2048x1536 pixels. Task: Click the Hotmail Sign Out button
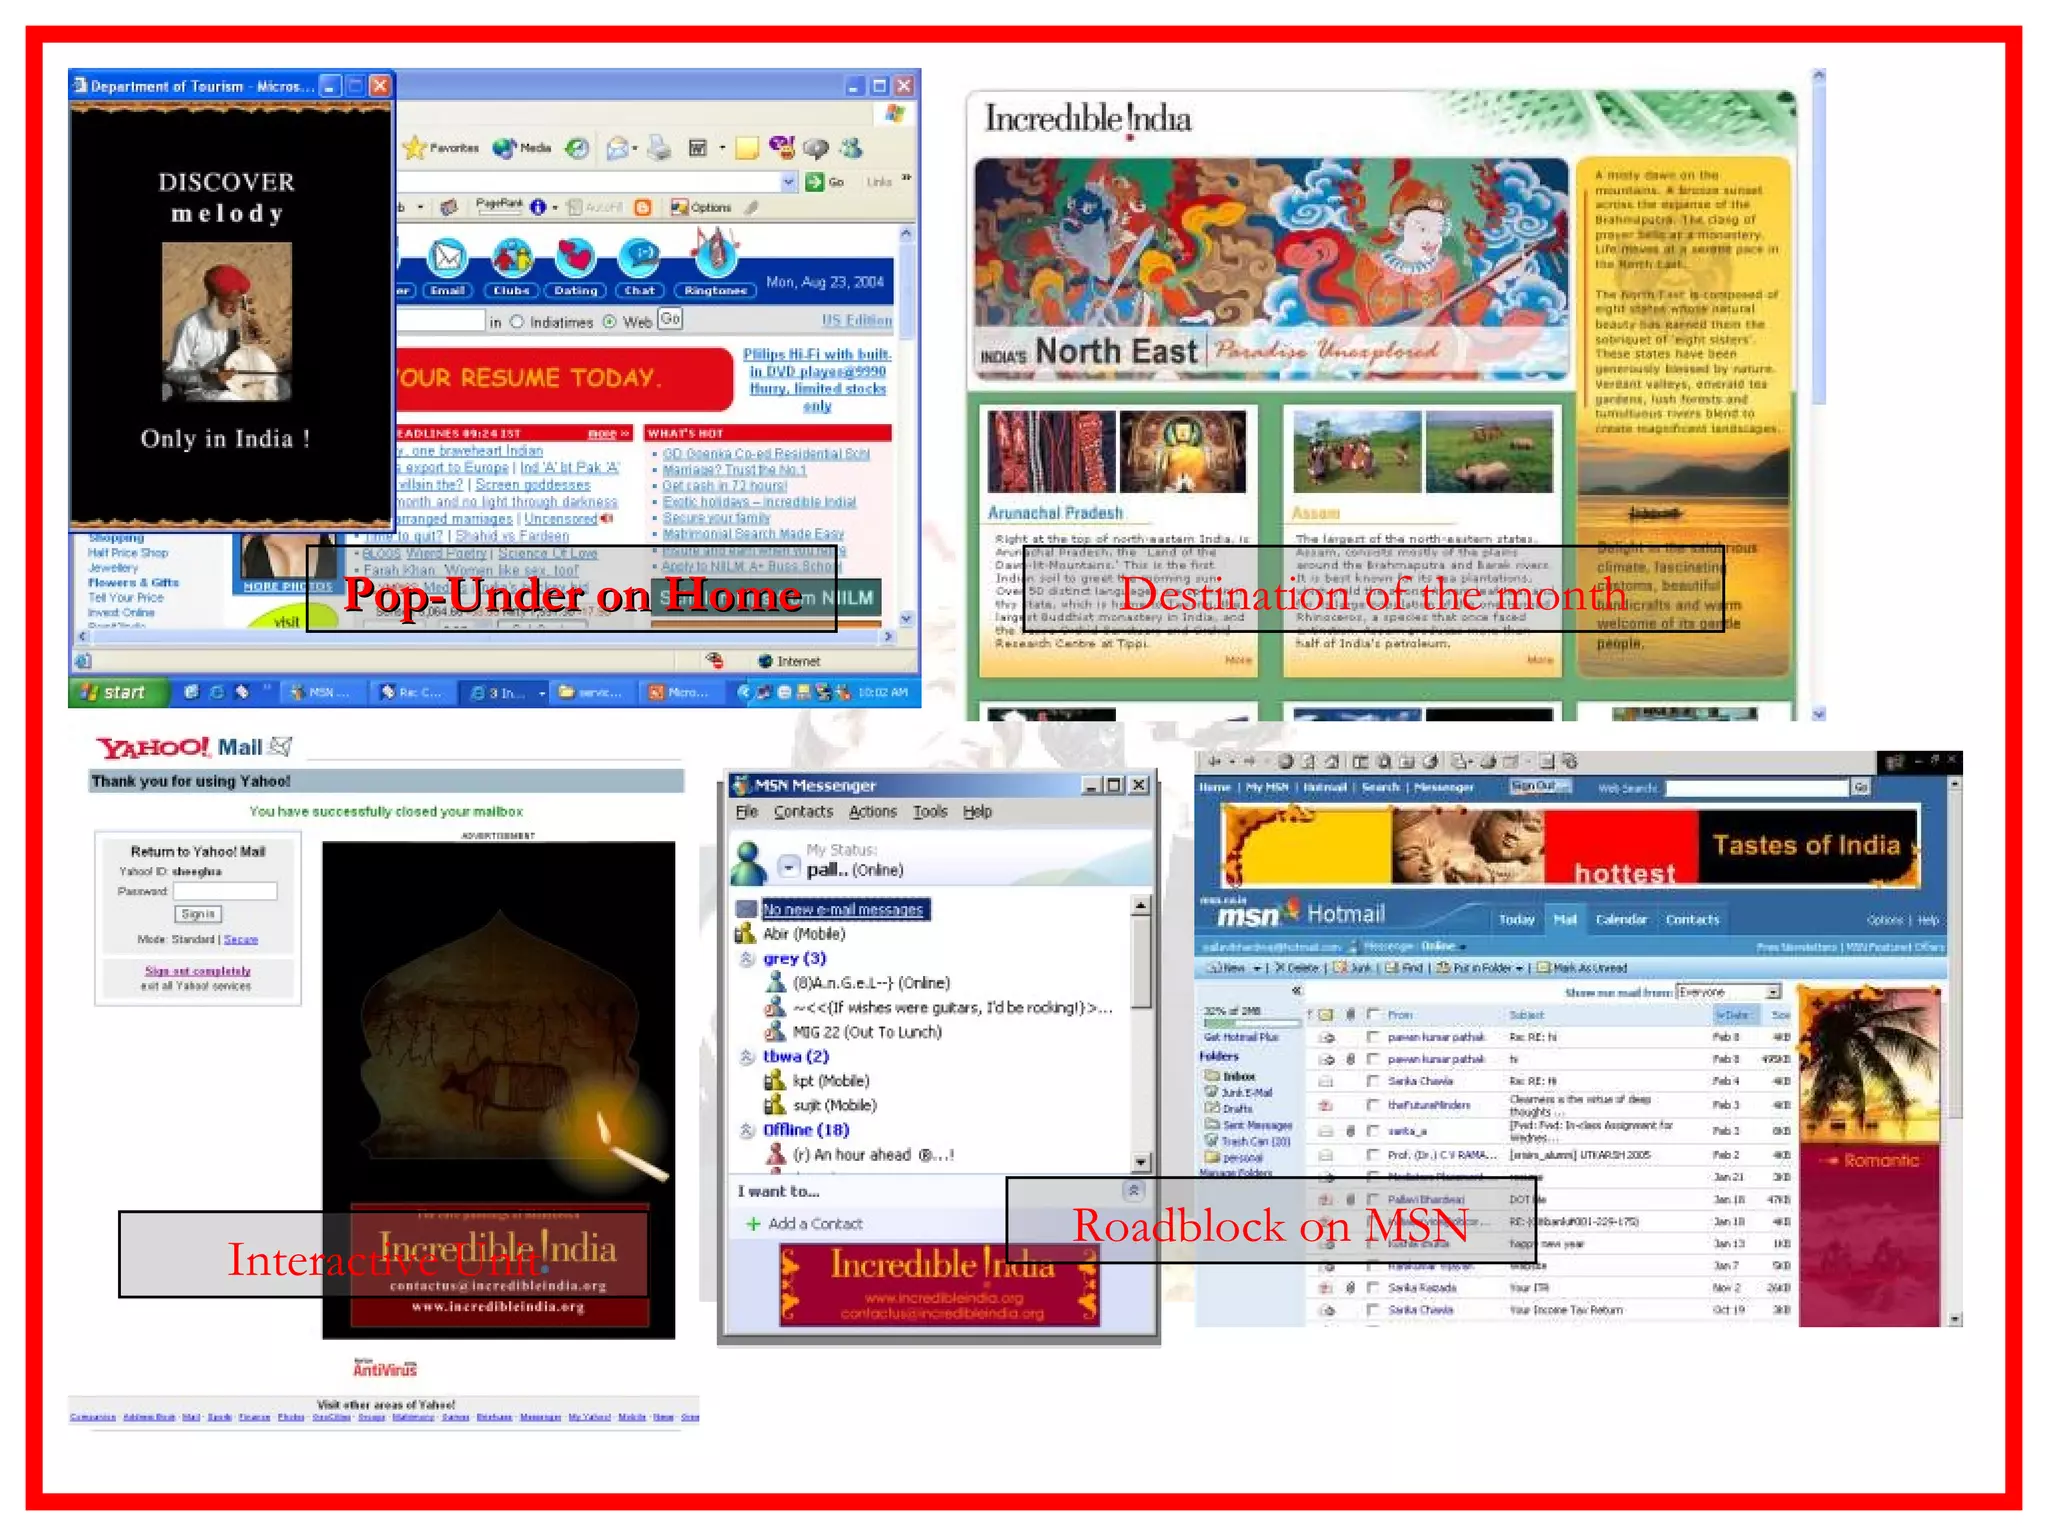pos(1539,787)
